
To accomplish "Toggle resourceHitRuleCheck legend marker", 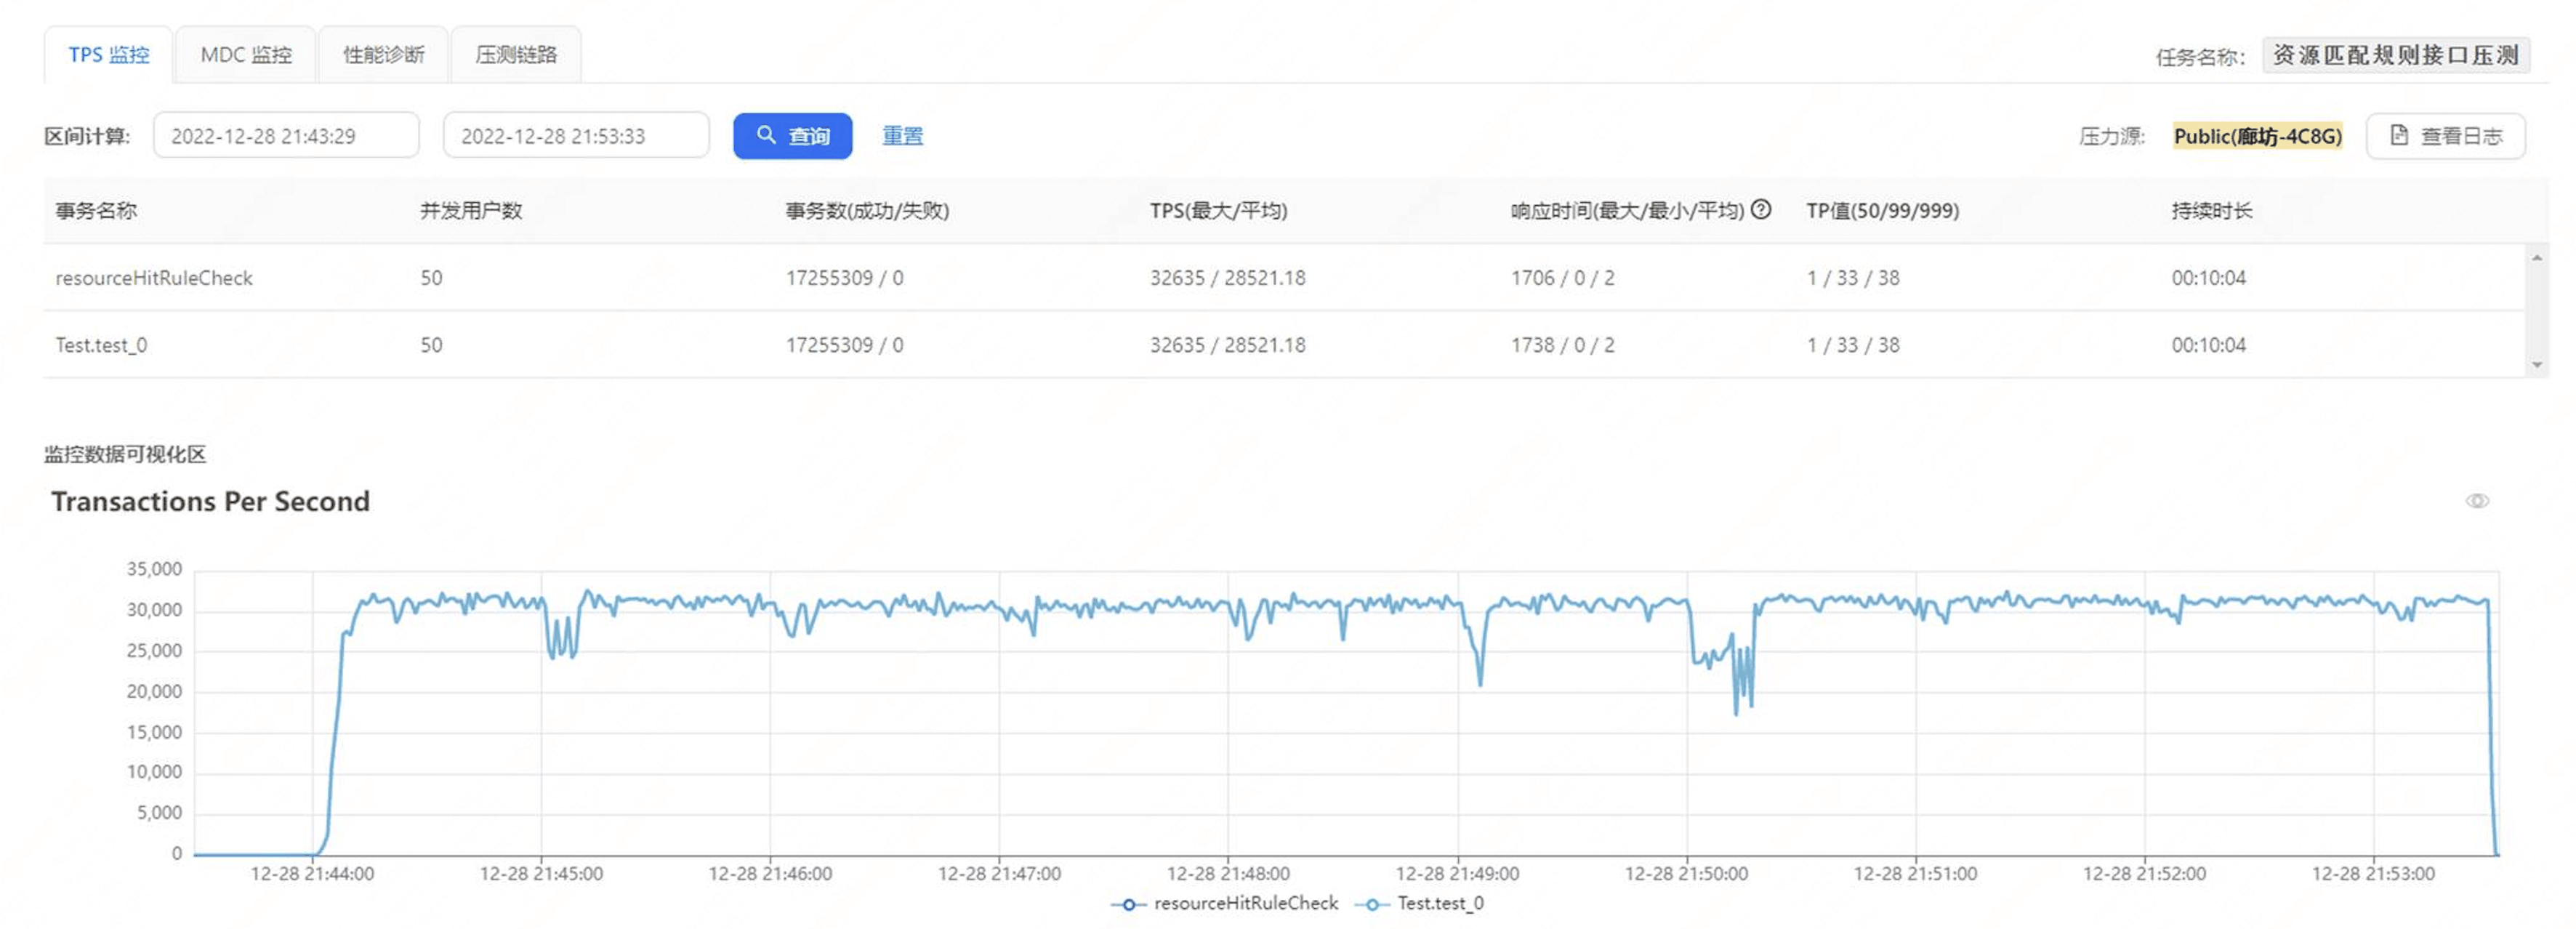I will click(x=1128, y=904).
